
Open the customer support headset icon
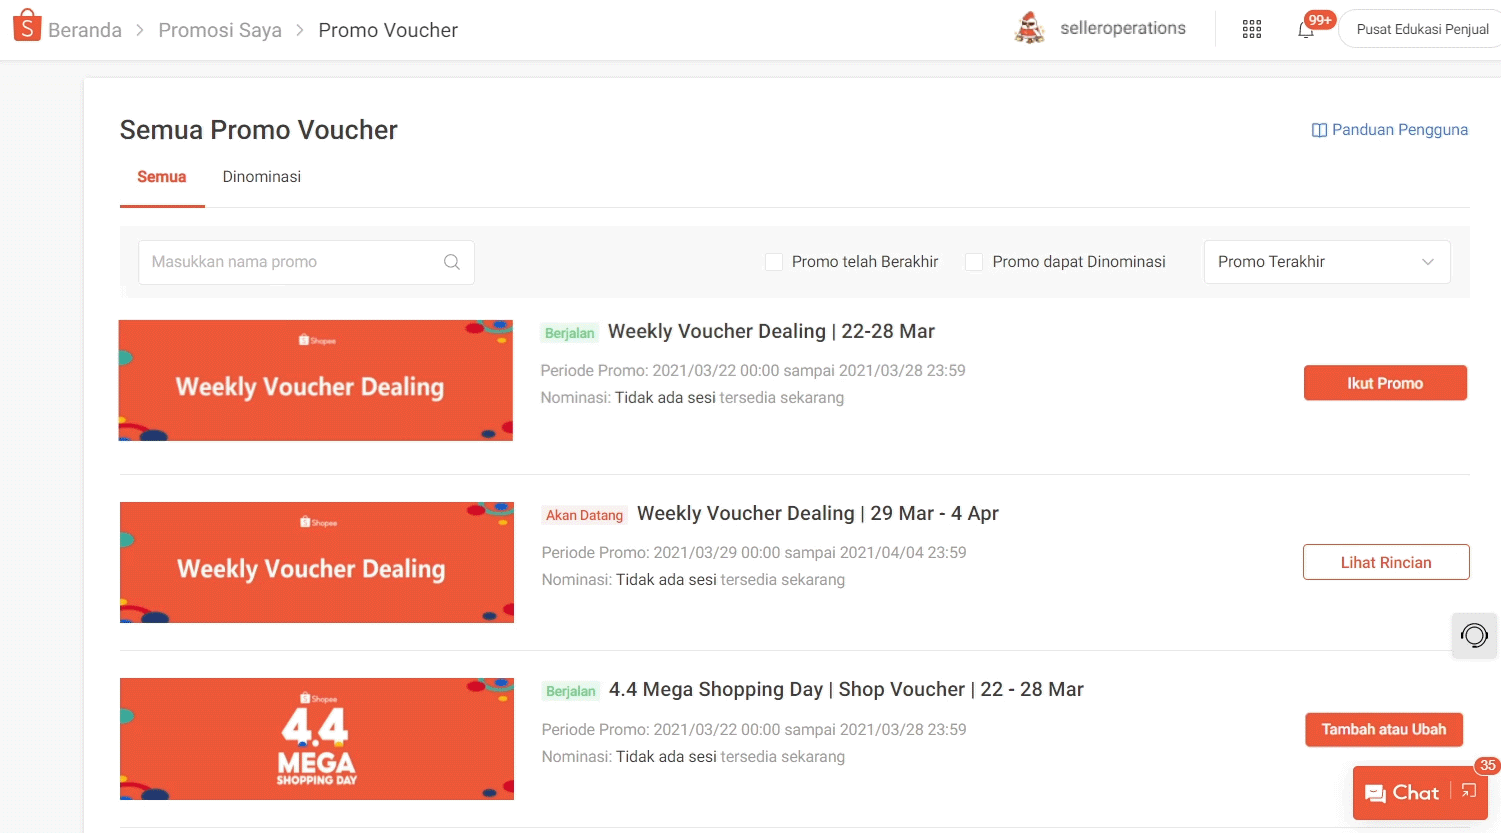[x=1474, y=635]
